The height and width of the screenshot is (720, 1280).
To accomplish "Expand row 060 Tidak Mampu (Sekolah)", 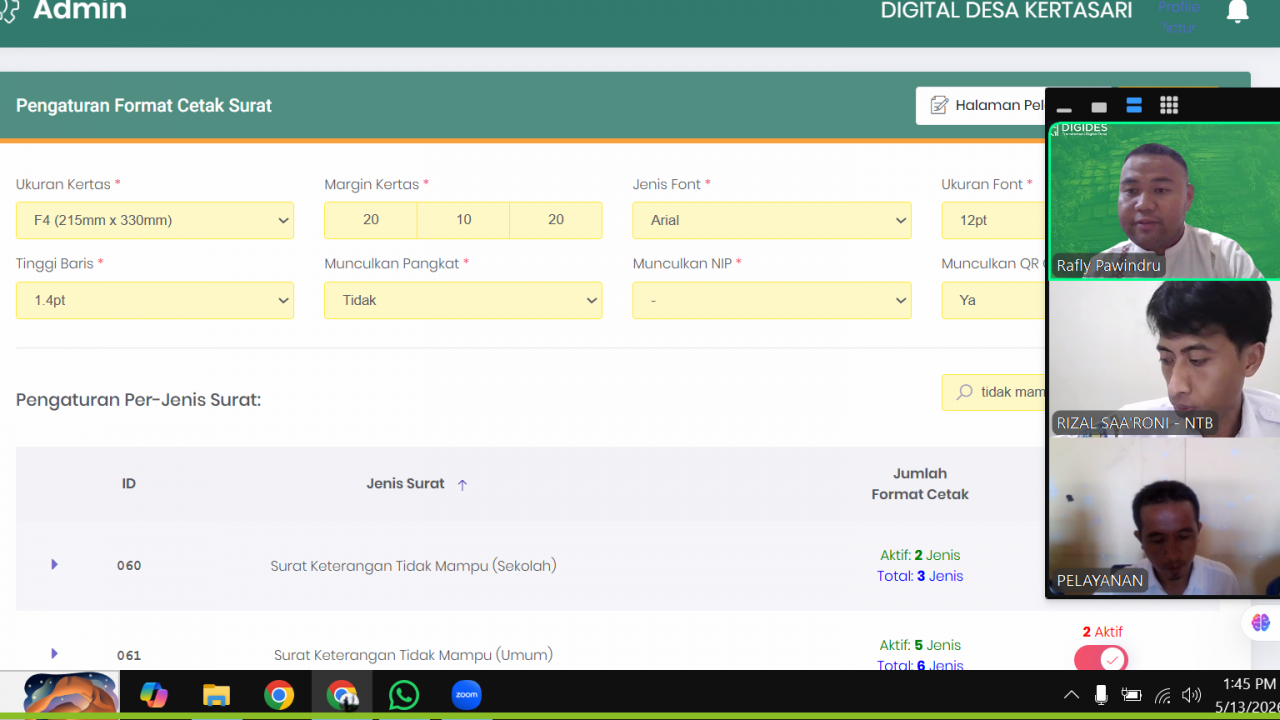I will (x=54, y=565).
